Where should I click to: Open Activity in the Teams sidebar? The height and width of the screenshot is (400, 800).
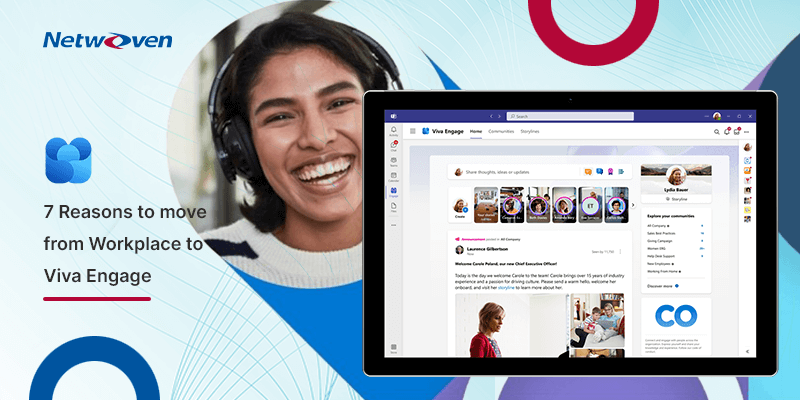(393, 132)
